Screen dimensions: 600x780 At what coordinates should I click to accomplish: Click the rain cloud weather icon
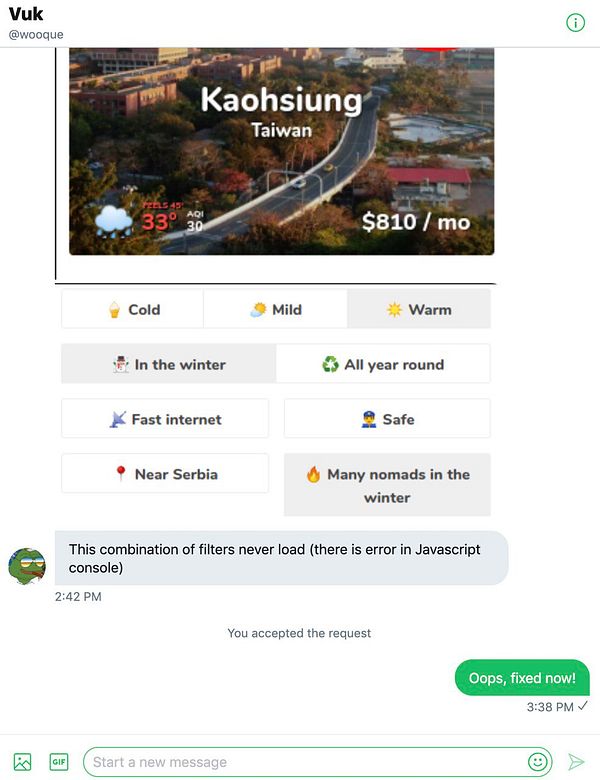[113, 220]
